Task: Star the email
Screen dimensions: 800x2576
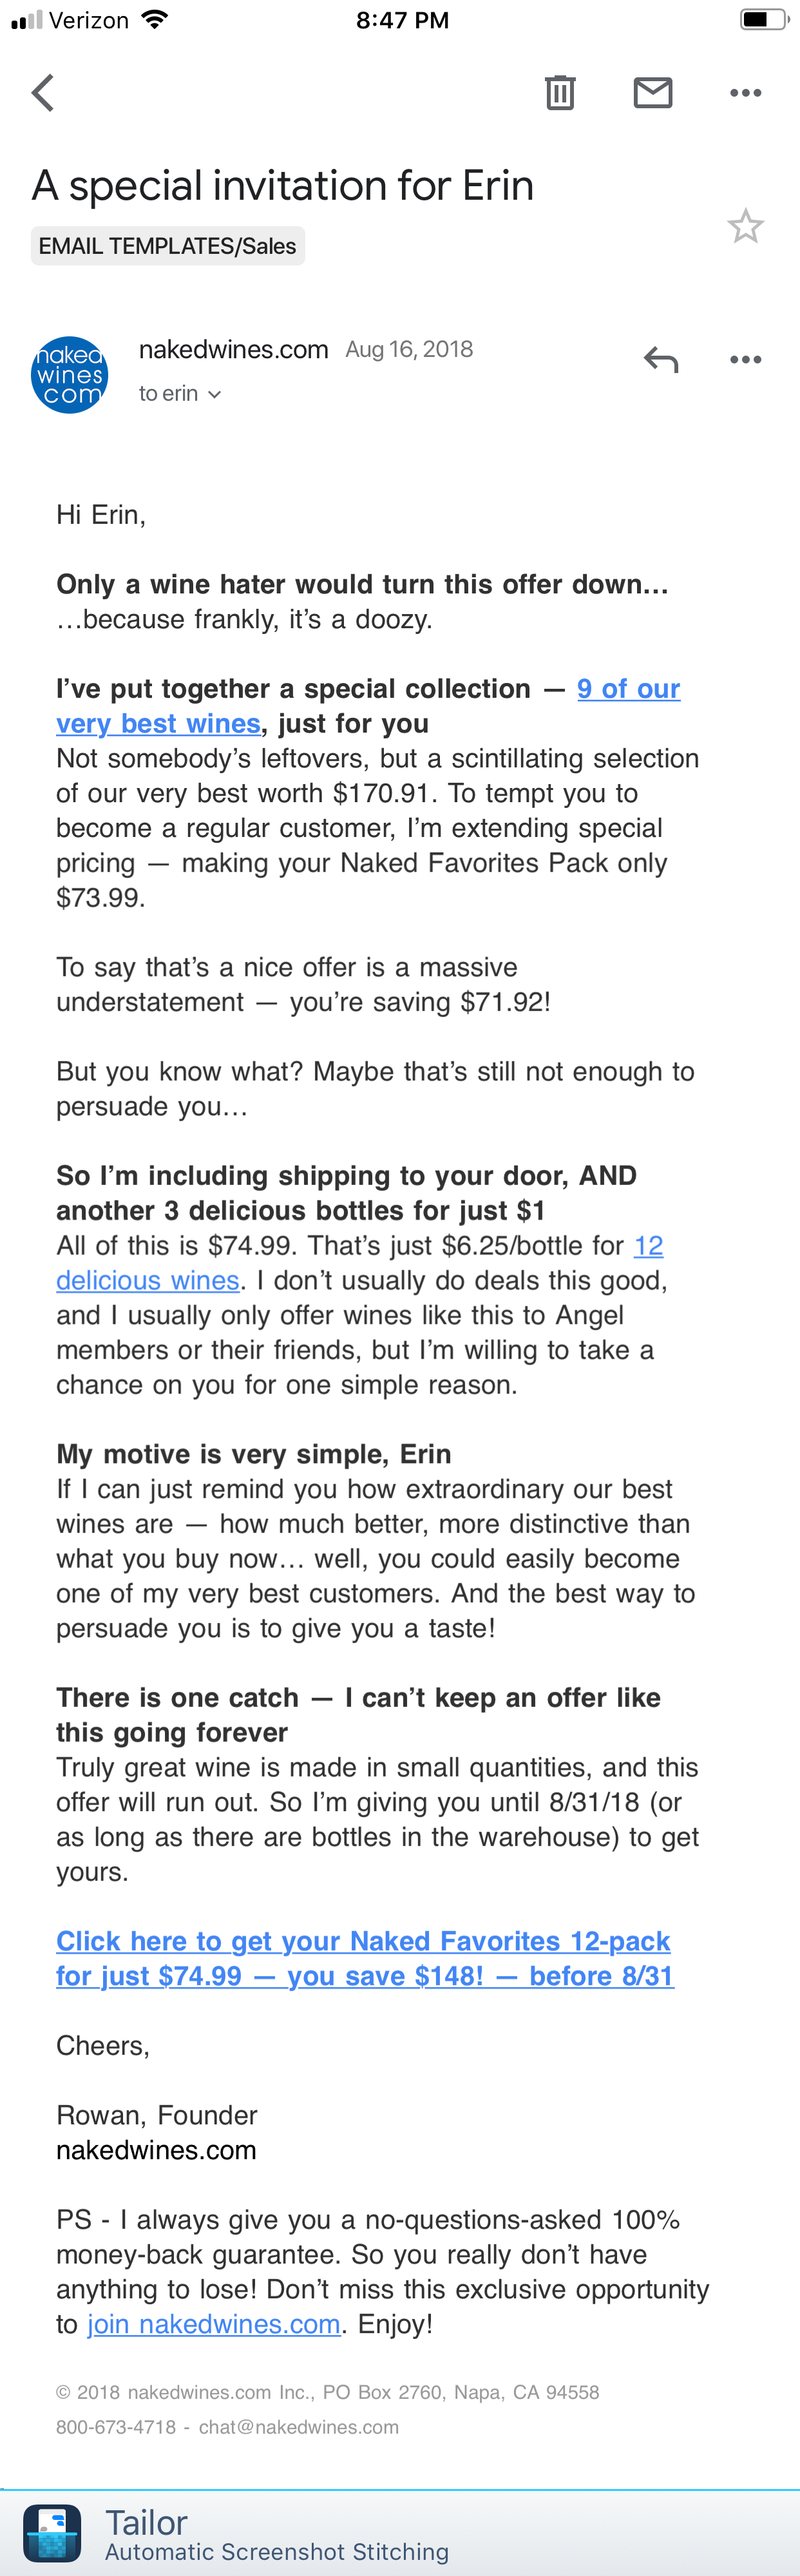Action: [x=745, y=227]
